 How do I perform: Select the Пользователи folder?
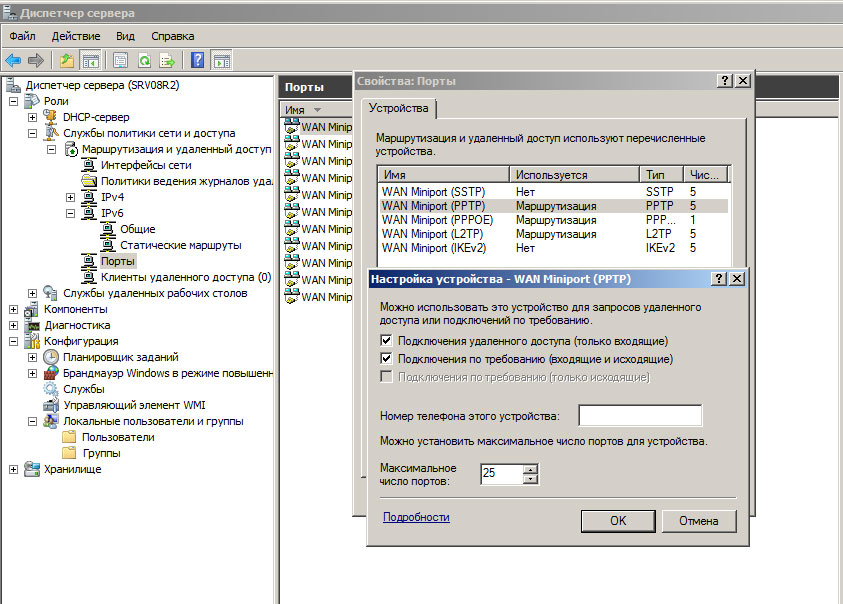[118, 437]
